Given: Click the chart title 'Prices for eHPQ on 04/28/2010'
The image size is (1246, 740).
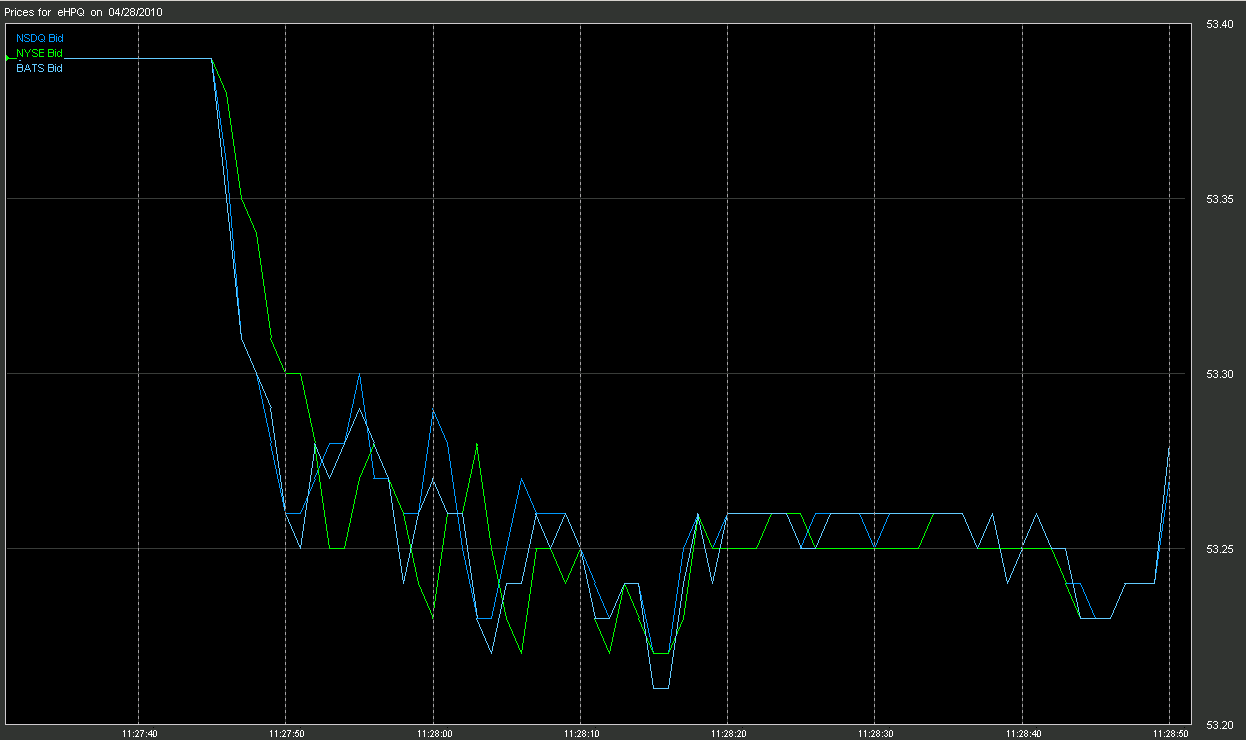Looking at the screenshot, I should [84, 12].
